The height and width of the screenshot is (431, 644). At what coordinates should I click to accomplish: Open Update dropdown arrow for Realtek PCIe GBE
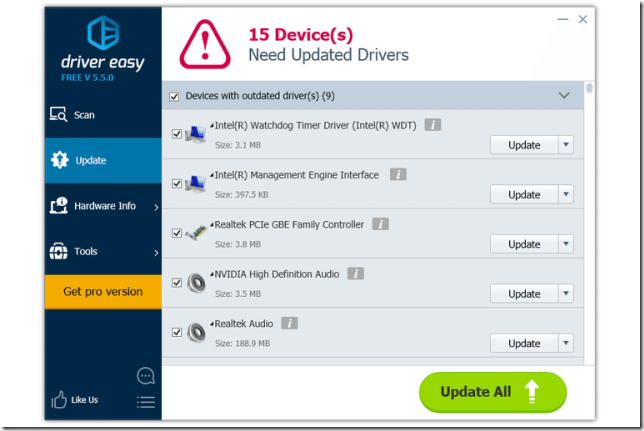(566, 244)
